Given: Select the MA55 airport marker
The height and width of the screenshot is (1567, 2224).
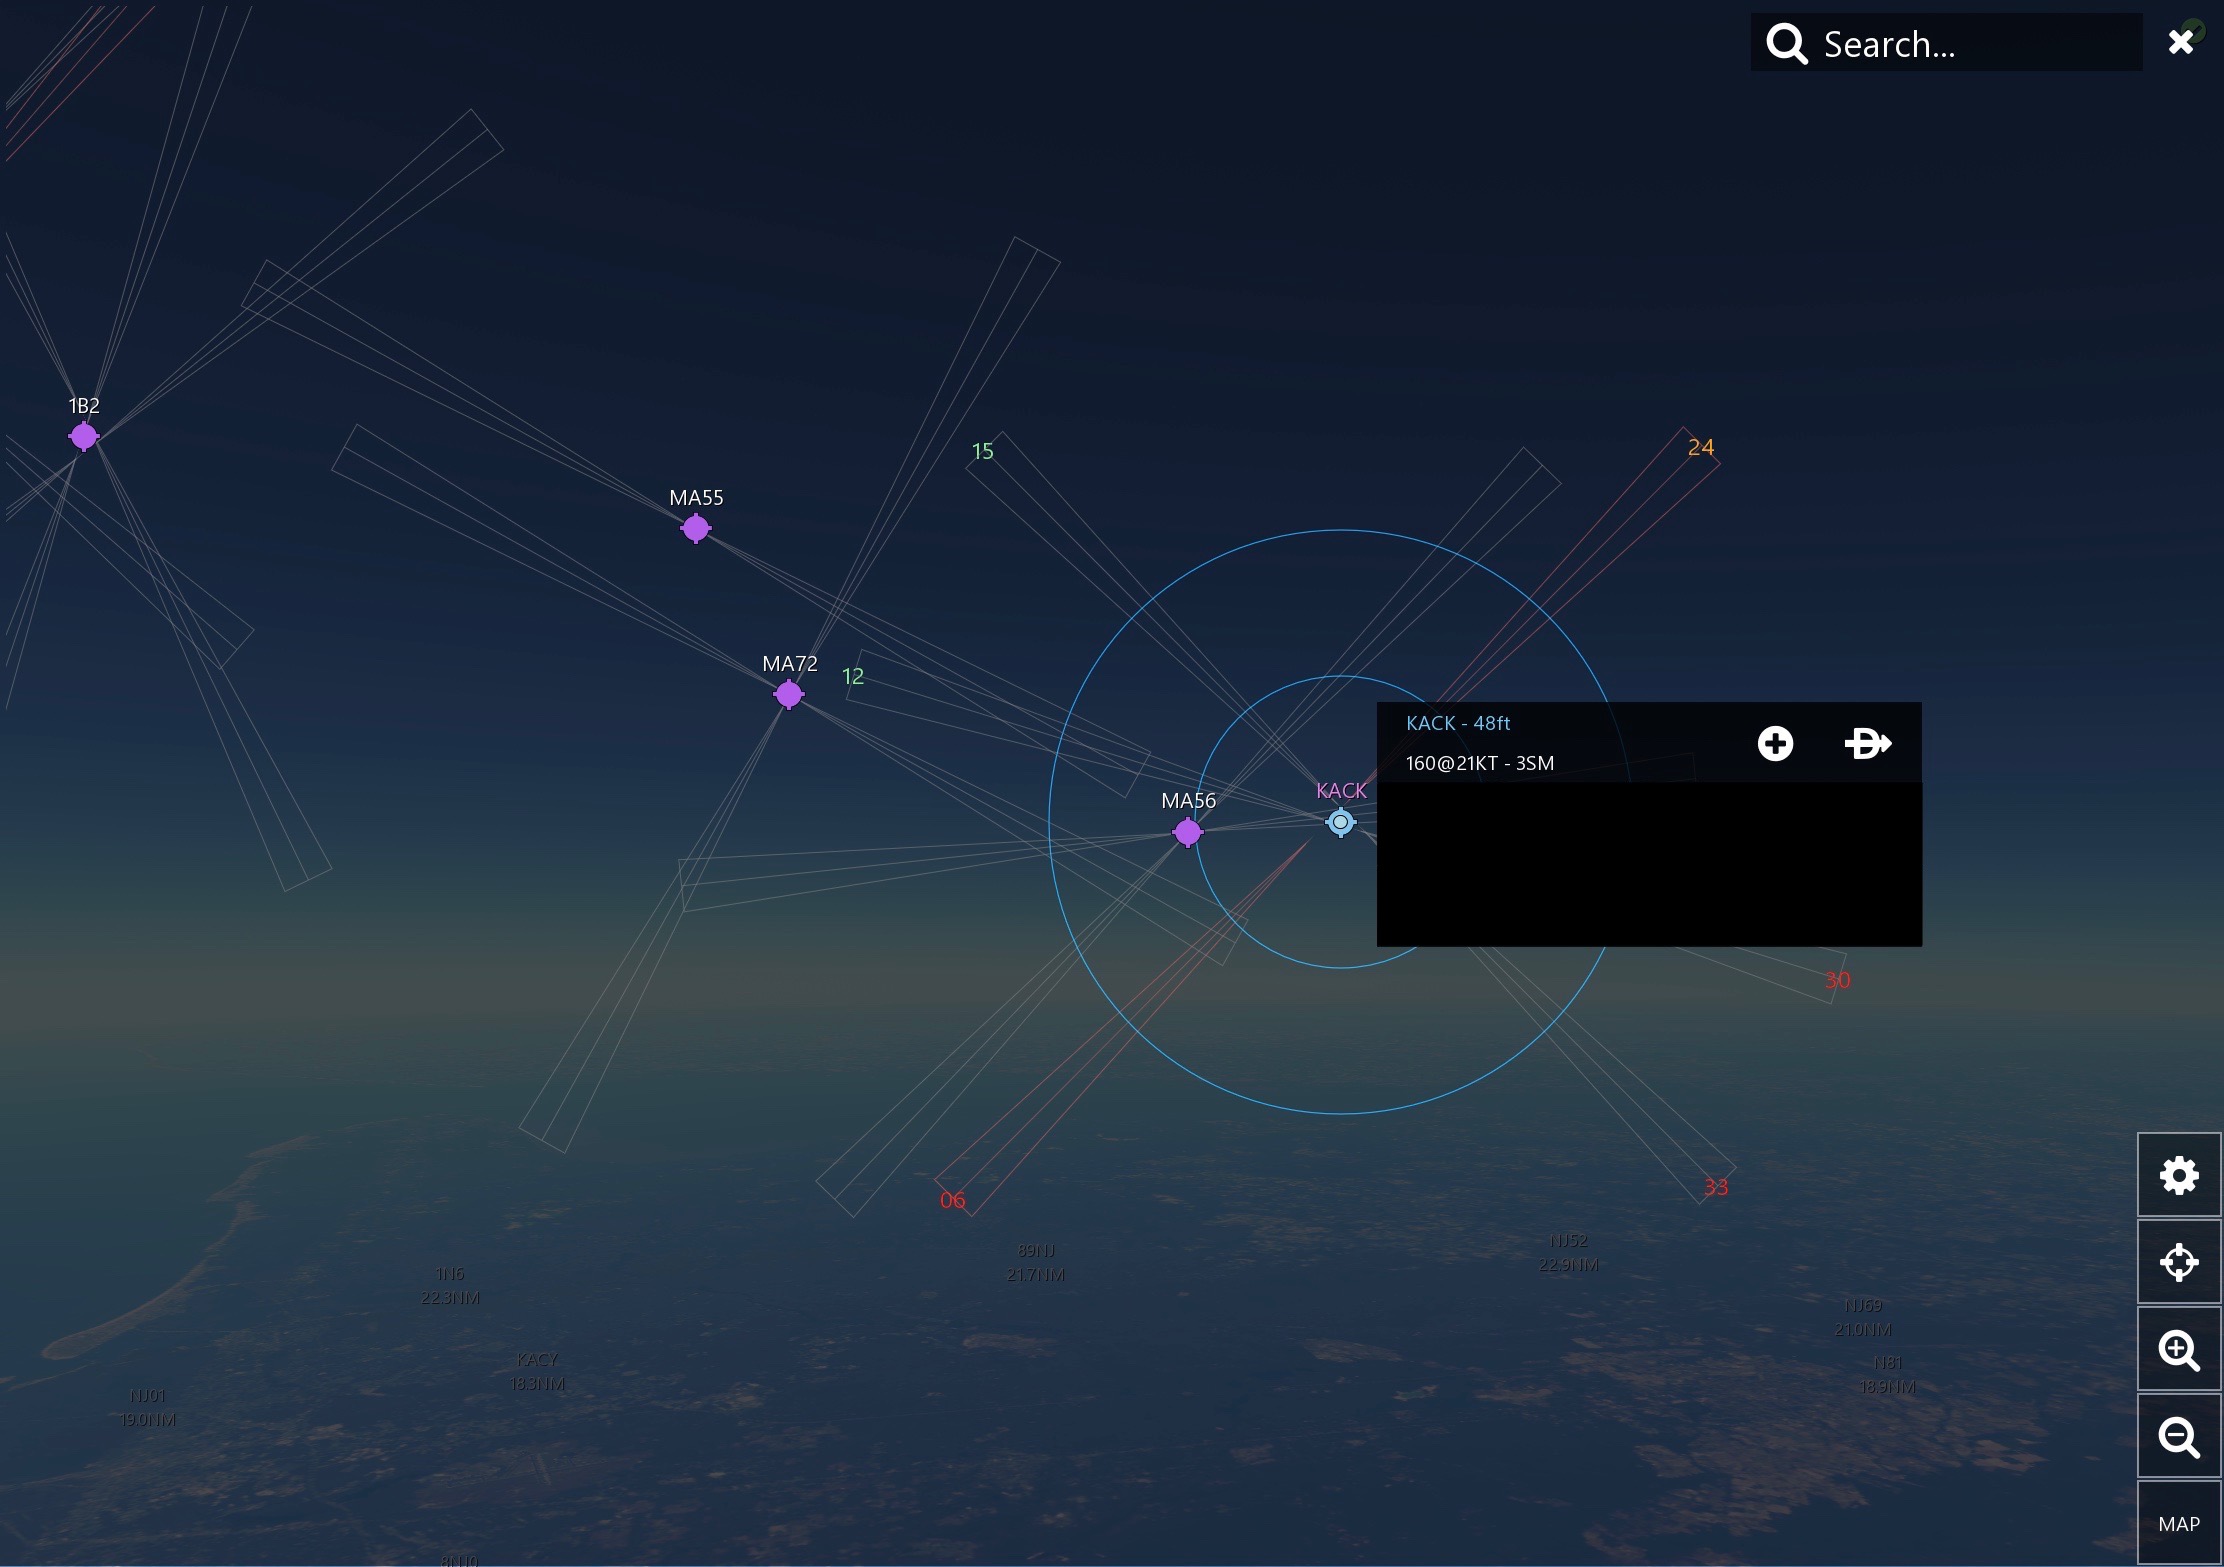Looking at the screenshot, I should pos(695,528).
